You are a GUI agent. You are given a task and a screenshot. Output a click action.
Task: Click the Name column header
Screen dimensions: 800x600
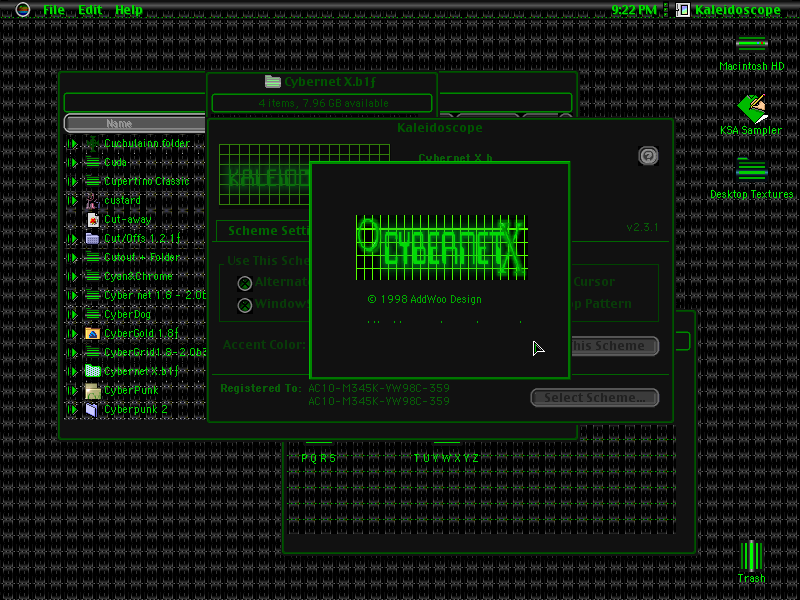pos(135,123)
